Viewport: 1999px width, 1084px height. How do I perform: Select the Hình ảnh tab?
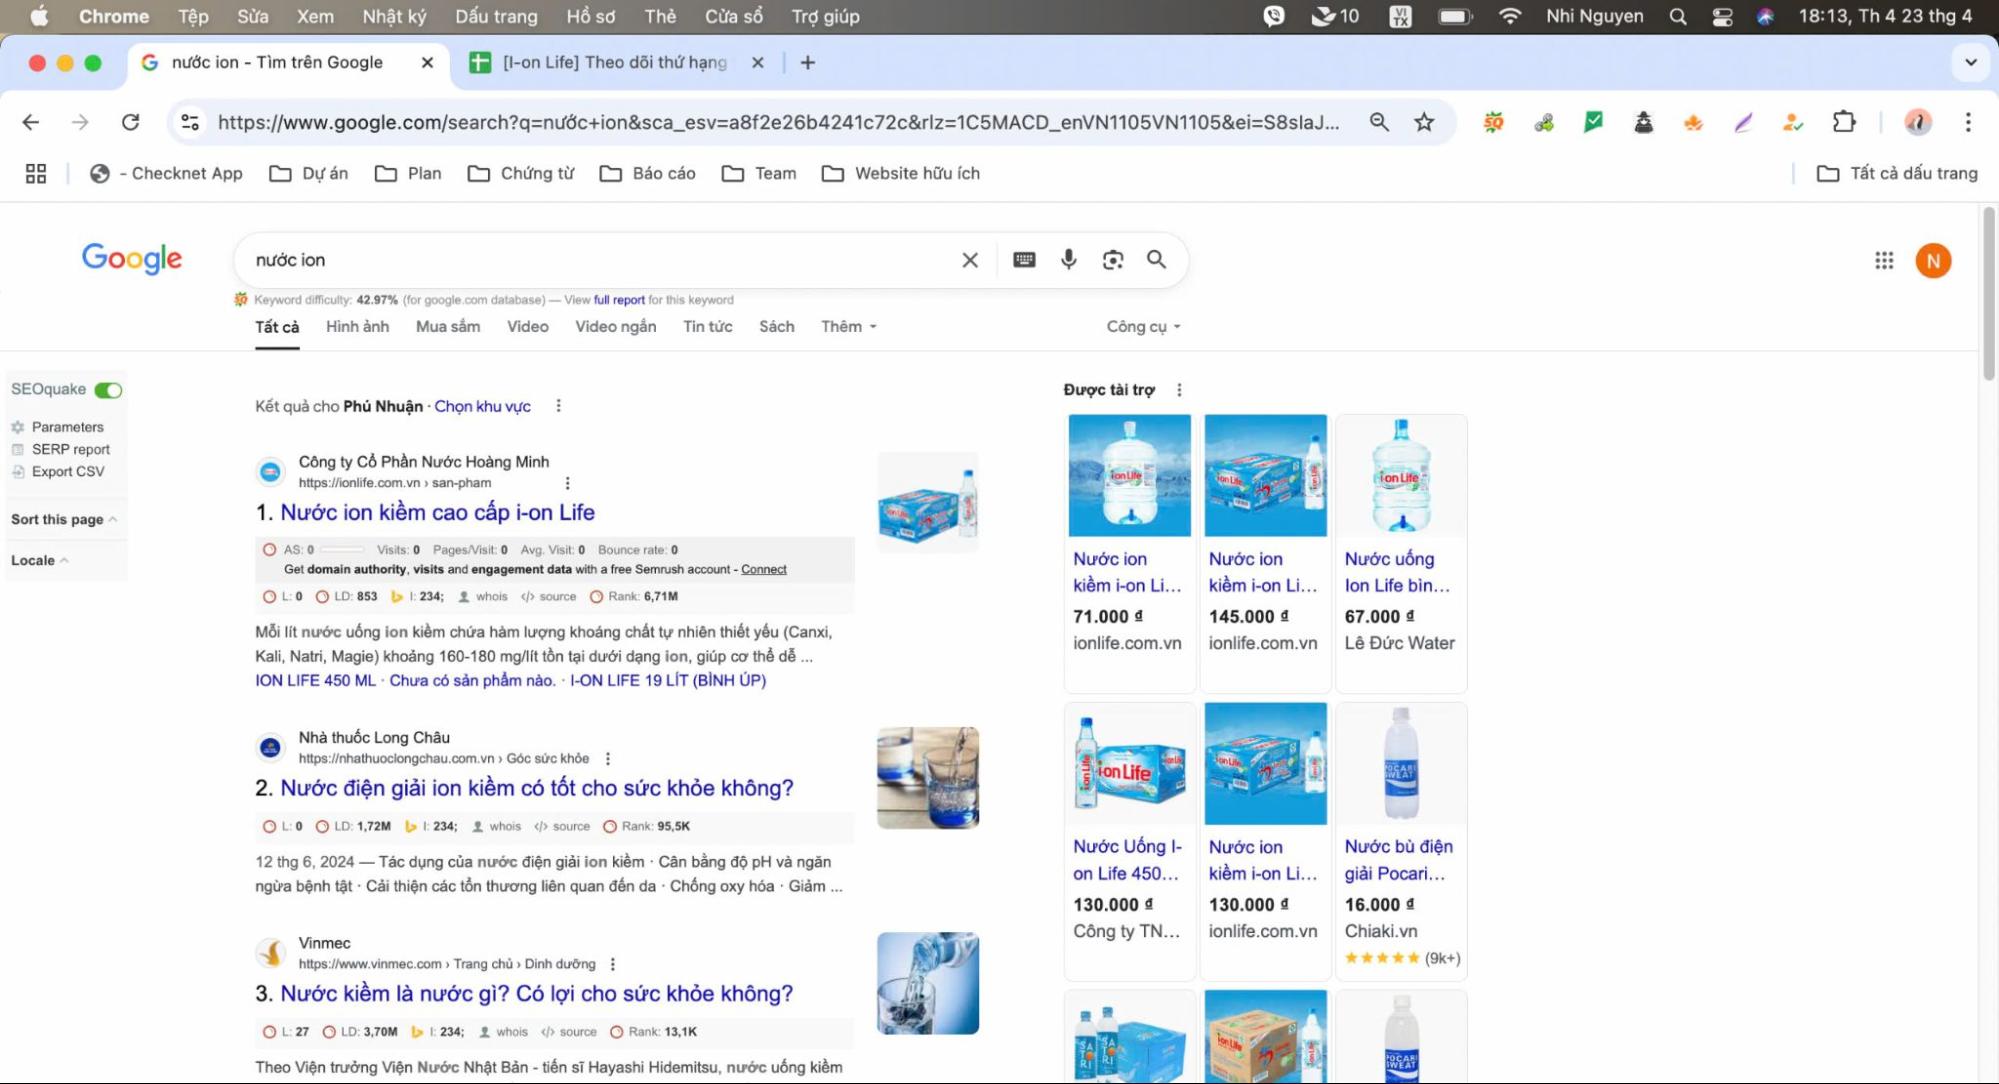click(x=357, y=327)
